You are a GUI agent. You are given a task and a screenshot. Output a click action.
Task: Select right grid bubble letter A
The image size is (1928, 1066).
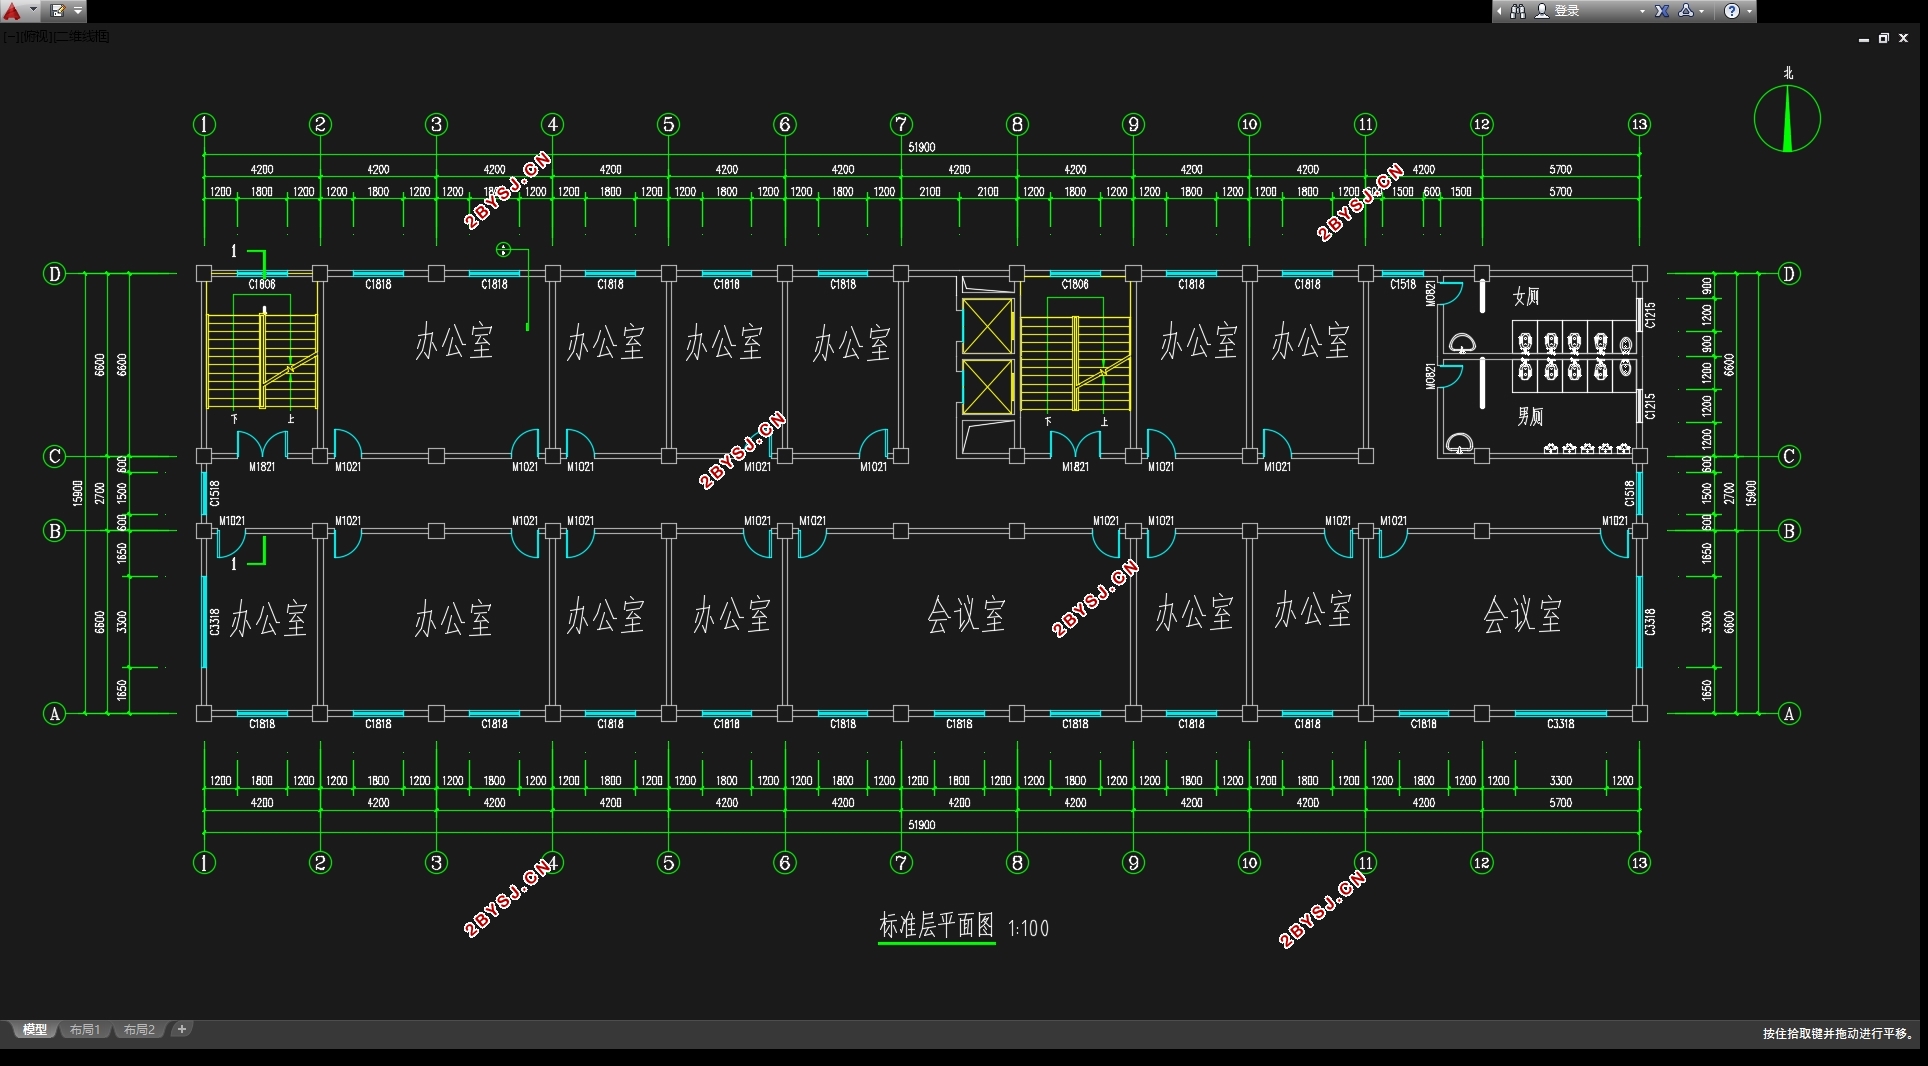click(1789, 713)
